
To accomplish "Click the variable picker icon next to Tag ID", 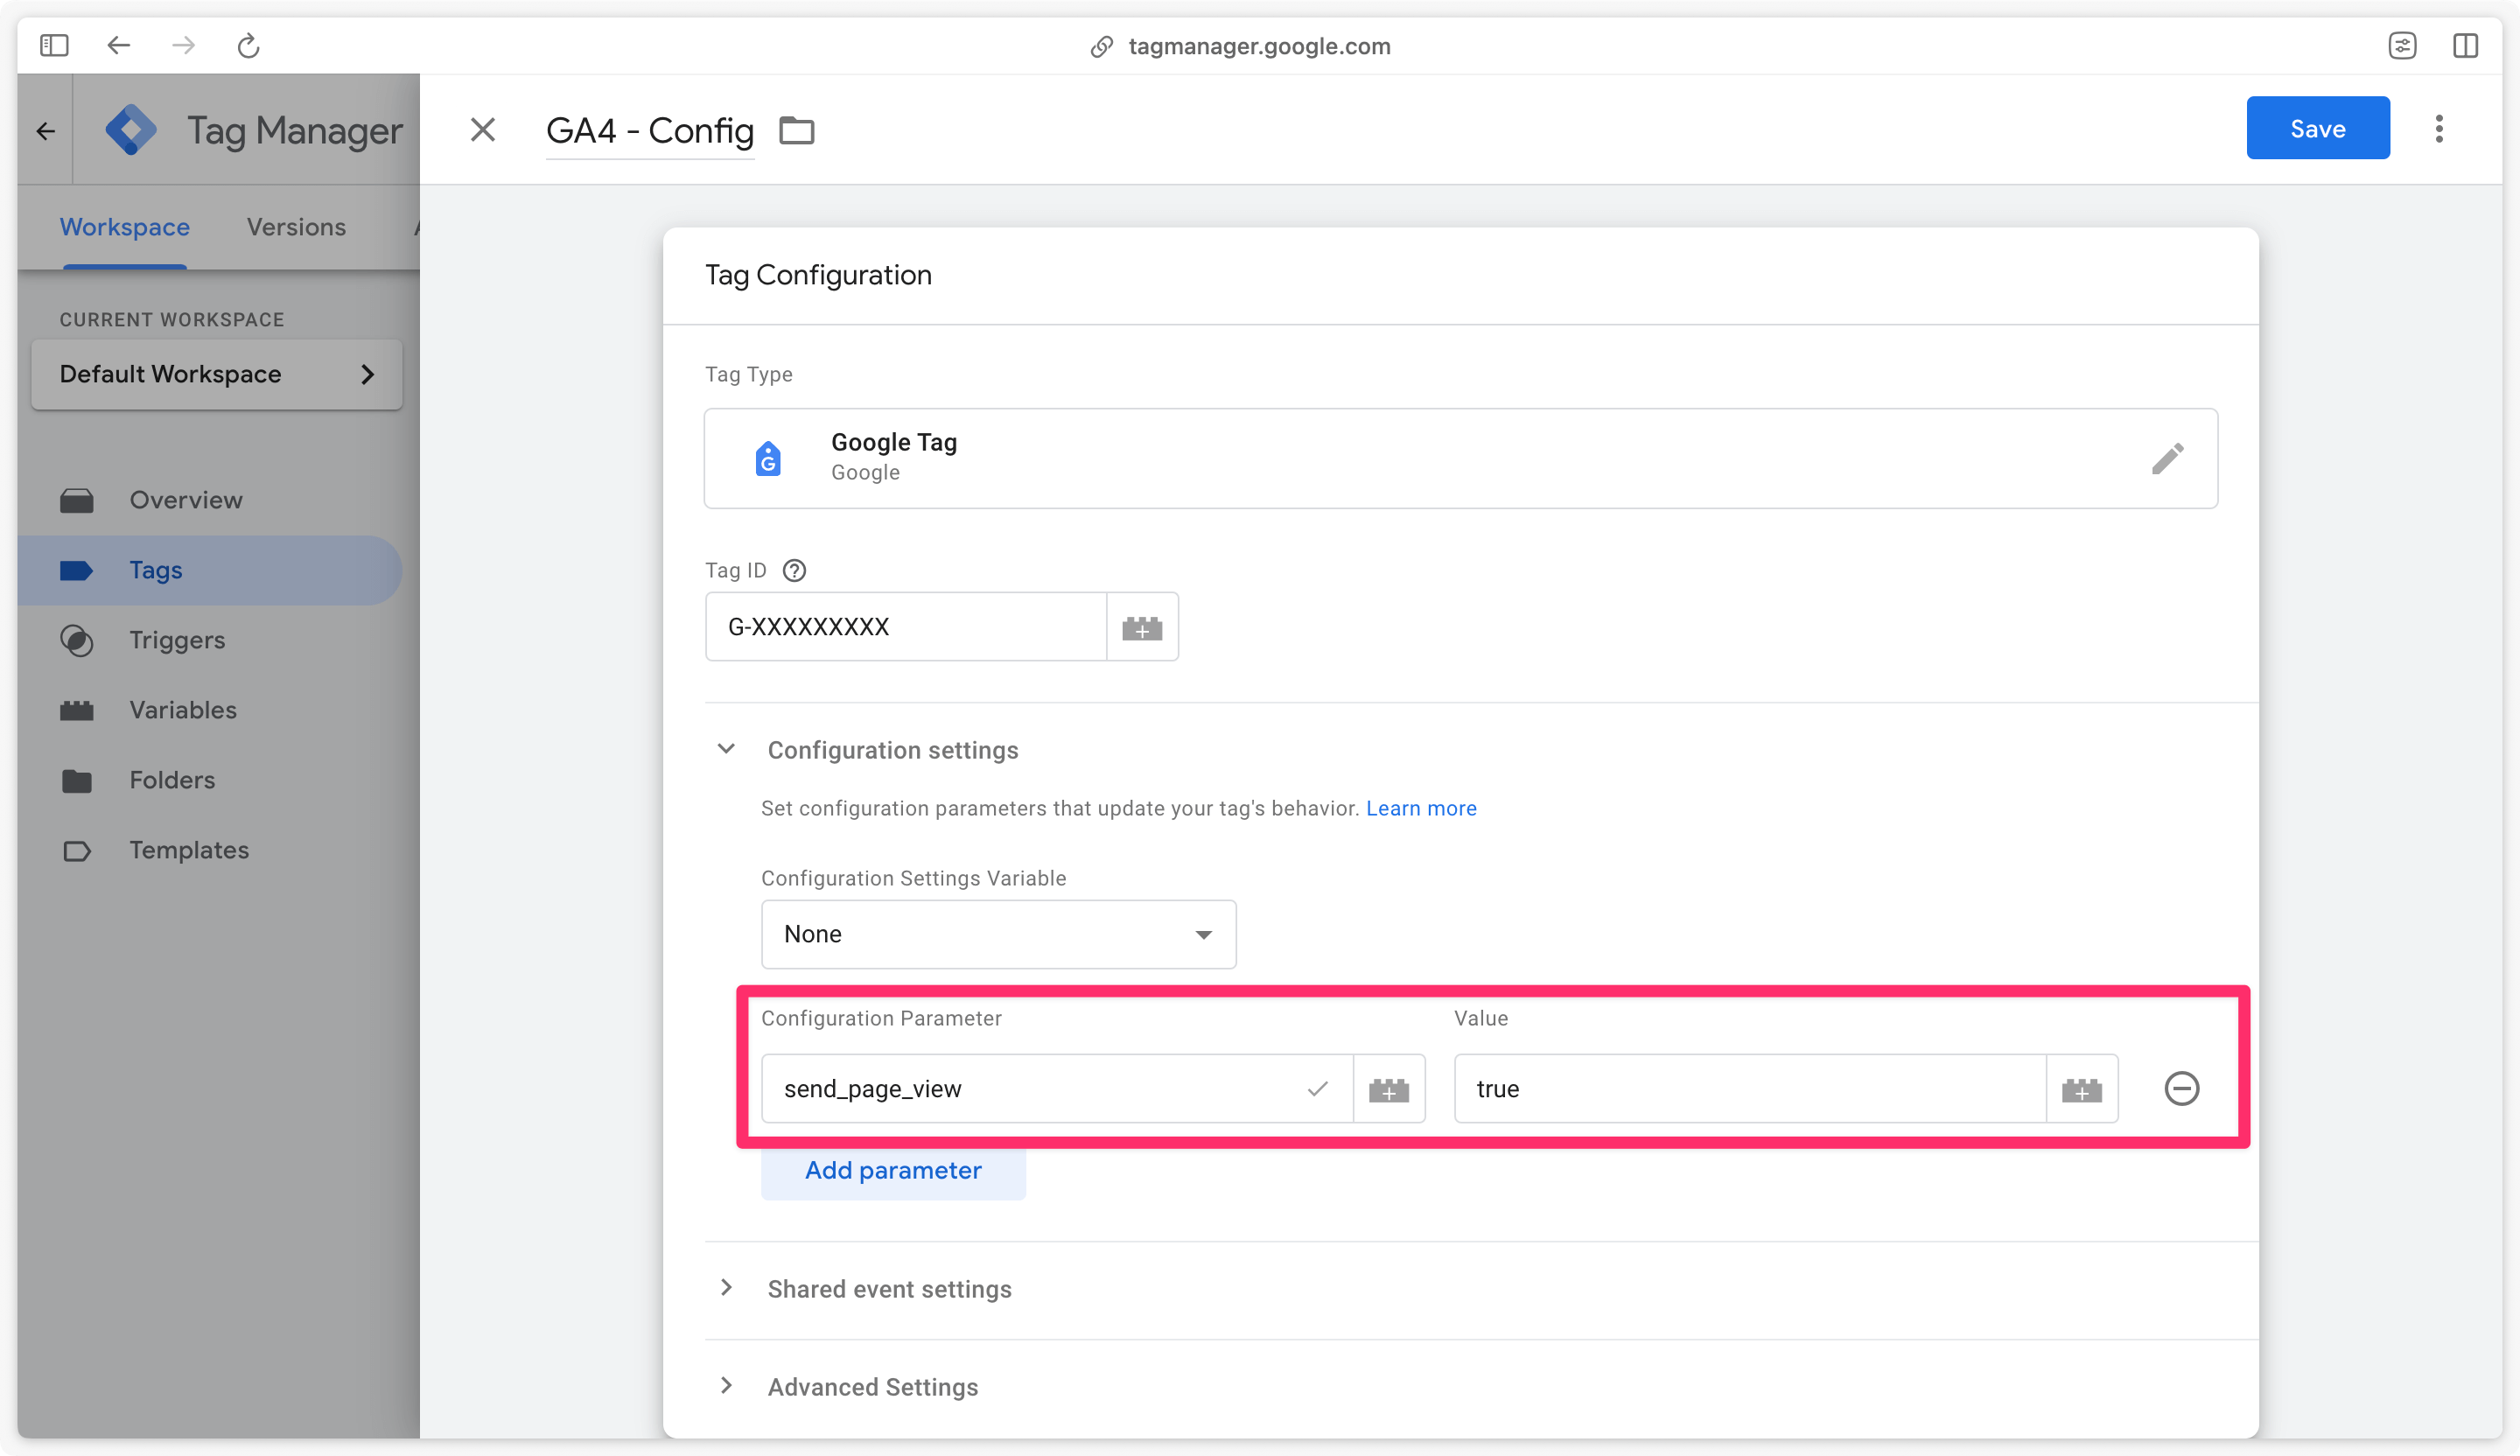I will [x=1142, y=627].
